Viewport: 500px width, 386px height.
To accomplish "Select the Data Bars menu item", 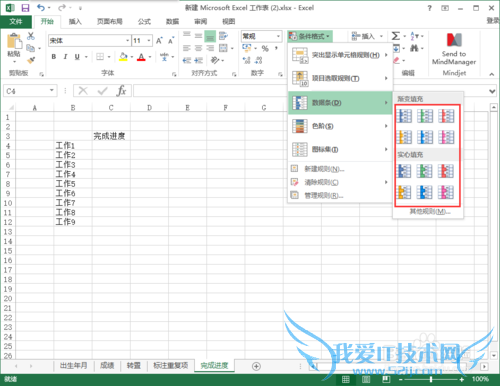I will tap(340, 103).
